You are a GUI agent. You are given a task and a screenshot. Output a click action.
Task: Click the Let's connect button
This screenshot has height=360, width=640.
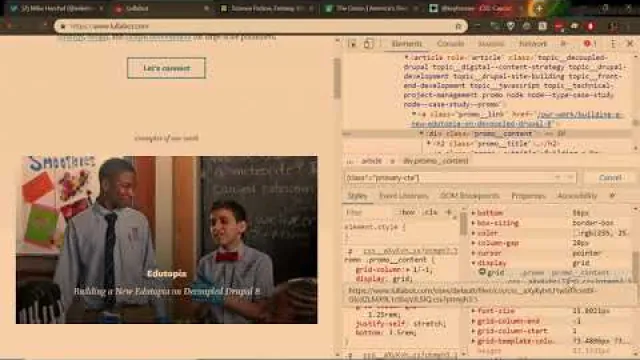167,68
